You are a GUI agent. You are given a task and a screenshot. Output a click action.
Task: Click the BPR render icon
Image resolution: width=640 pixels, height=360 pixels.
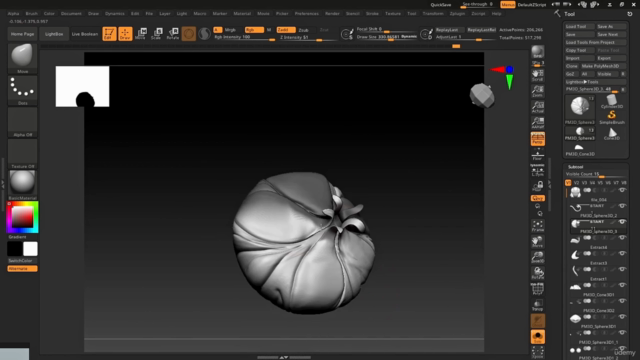538,52
